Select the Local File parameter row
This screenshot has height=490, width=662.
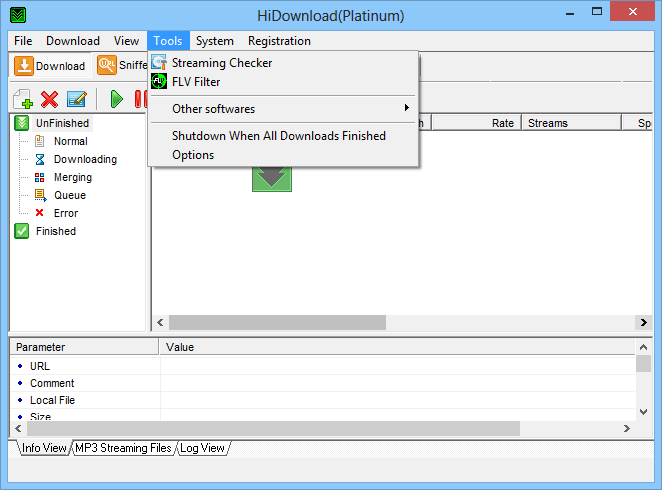(x=323, y=400)
